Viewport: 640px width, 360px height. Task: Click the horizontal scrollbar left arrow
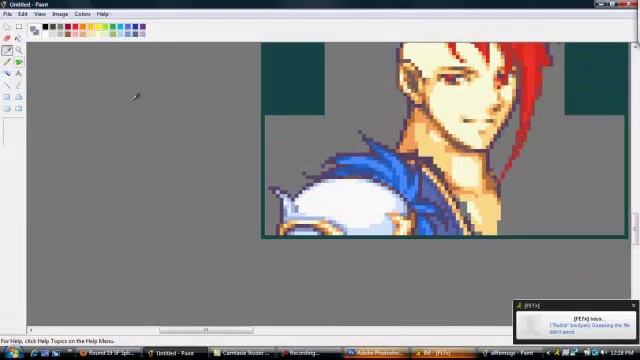pyautogui.click(x=31, y=330)
